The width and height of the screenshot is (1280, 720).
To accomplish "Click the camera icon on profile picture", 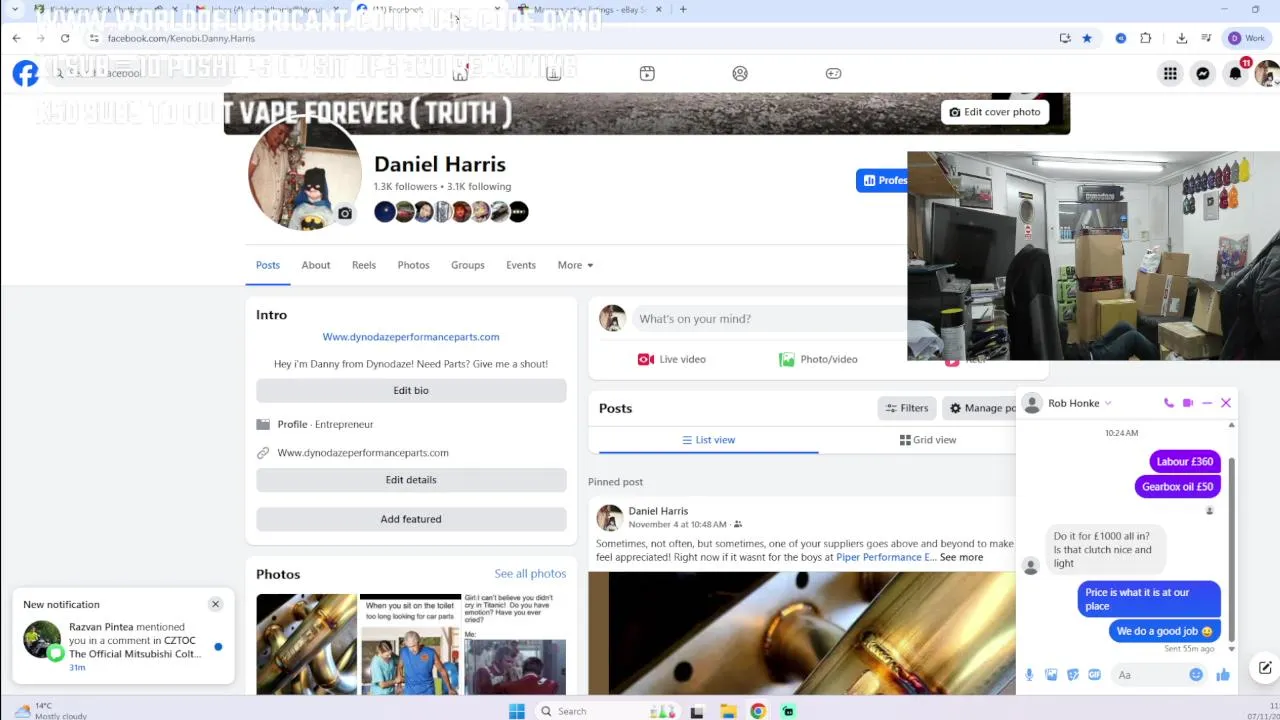I will tap(345, 213).
